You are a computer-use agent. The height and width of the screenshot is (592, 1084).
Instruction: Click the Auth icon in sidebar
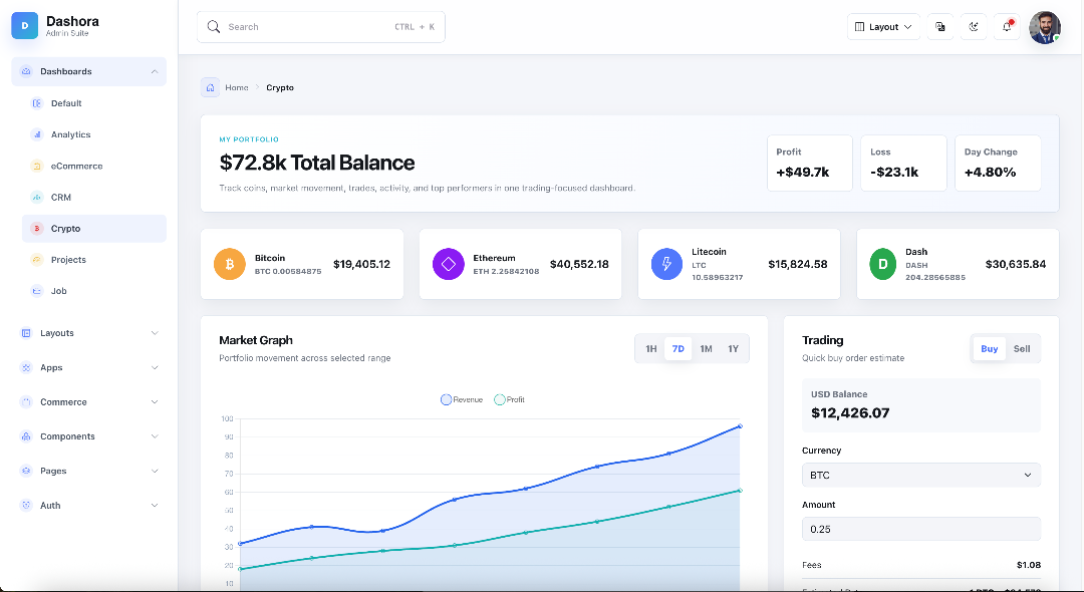pos(26,506)
